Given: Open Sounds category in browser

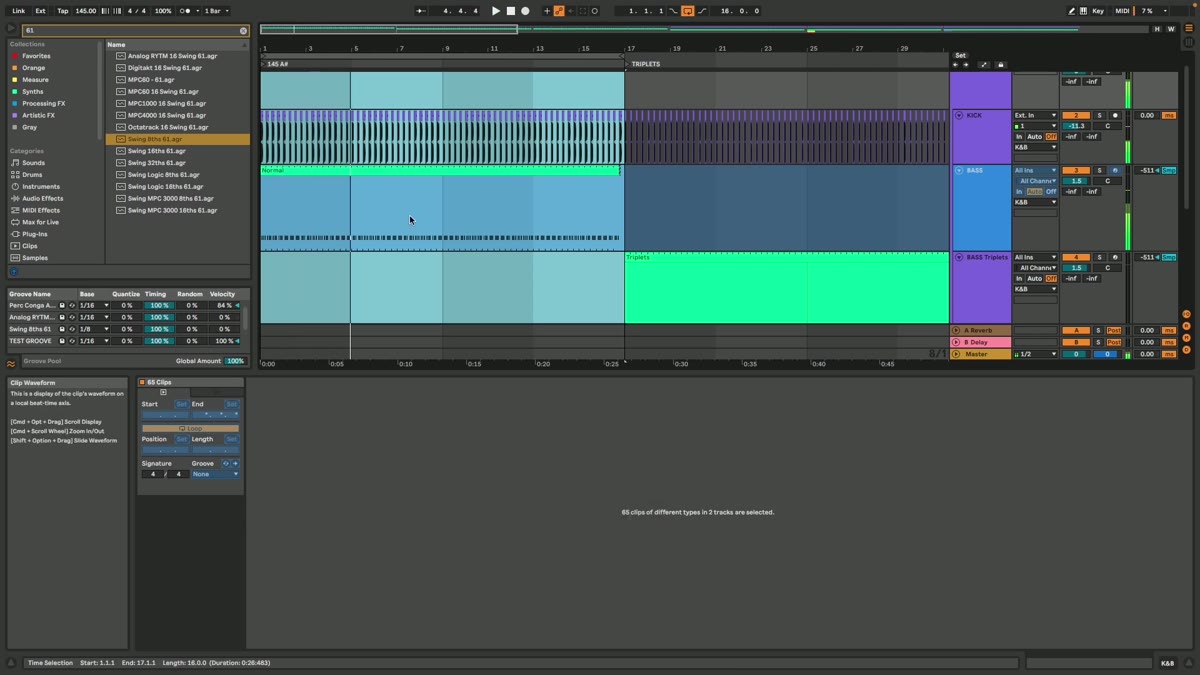Looking at the screenshot, I should tap(34, 162).
